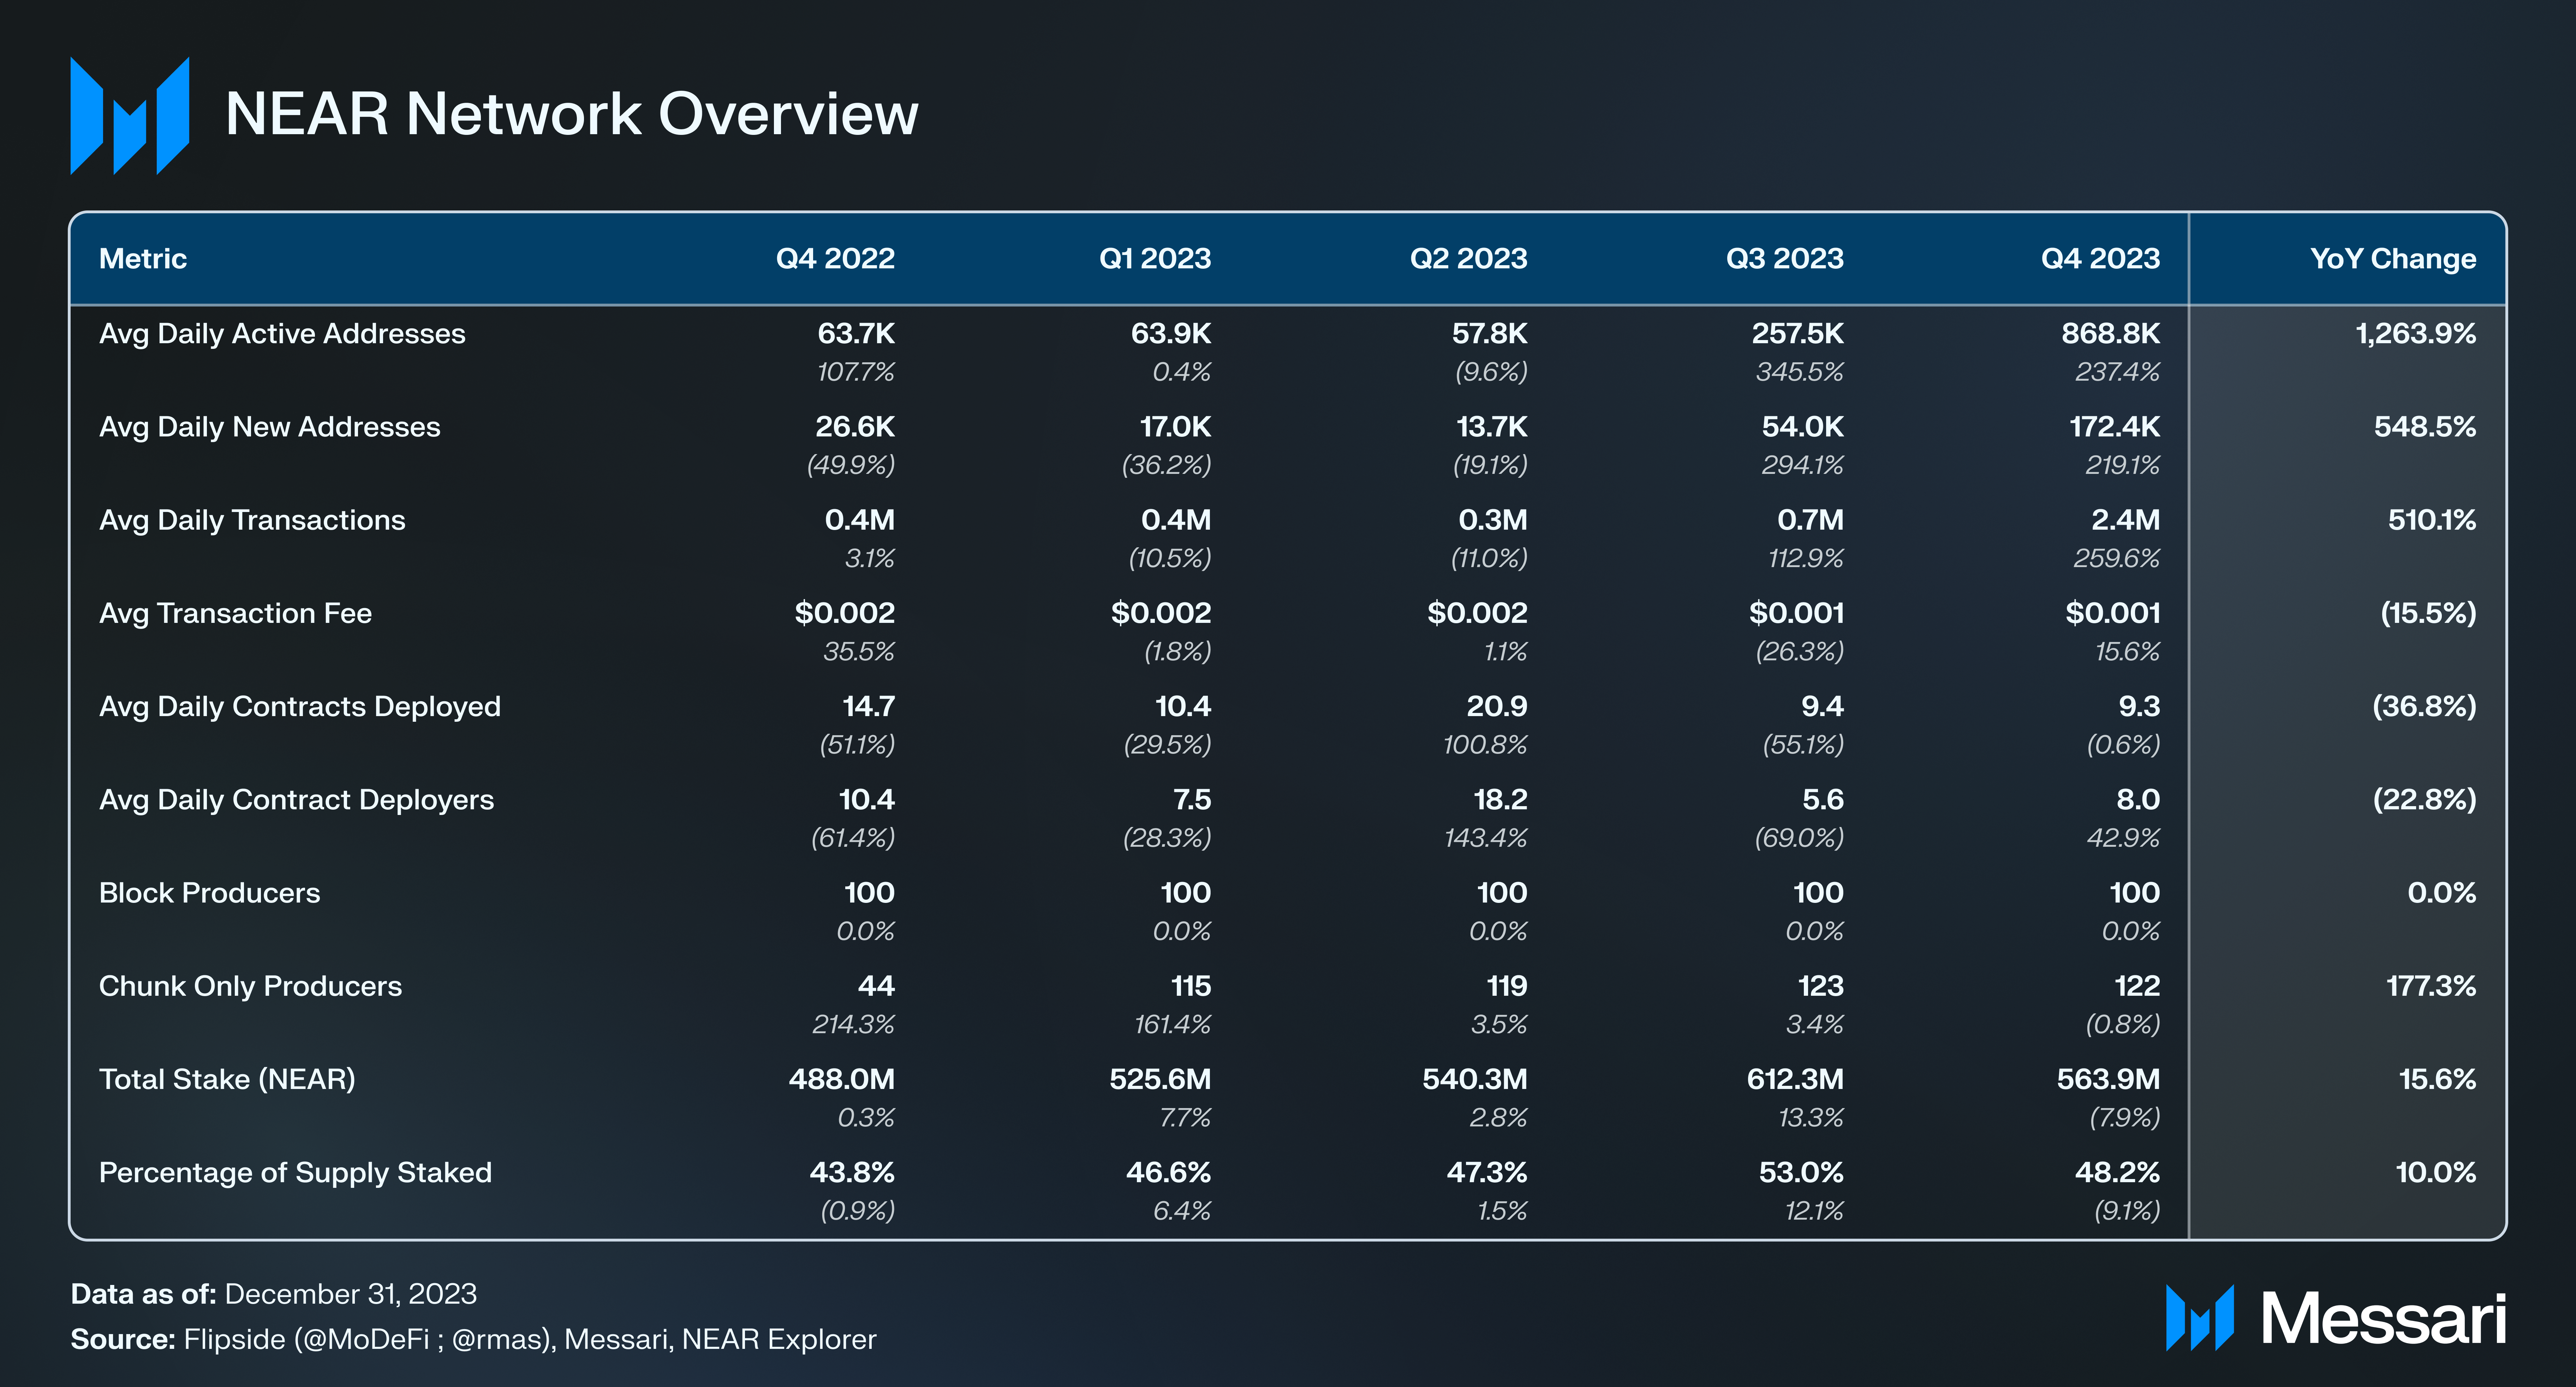Select the 'Avg Daily Contracts Deployed' row label
The height and width of the screenshot is (1387, 2576).
300,707
